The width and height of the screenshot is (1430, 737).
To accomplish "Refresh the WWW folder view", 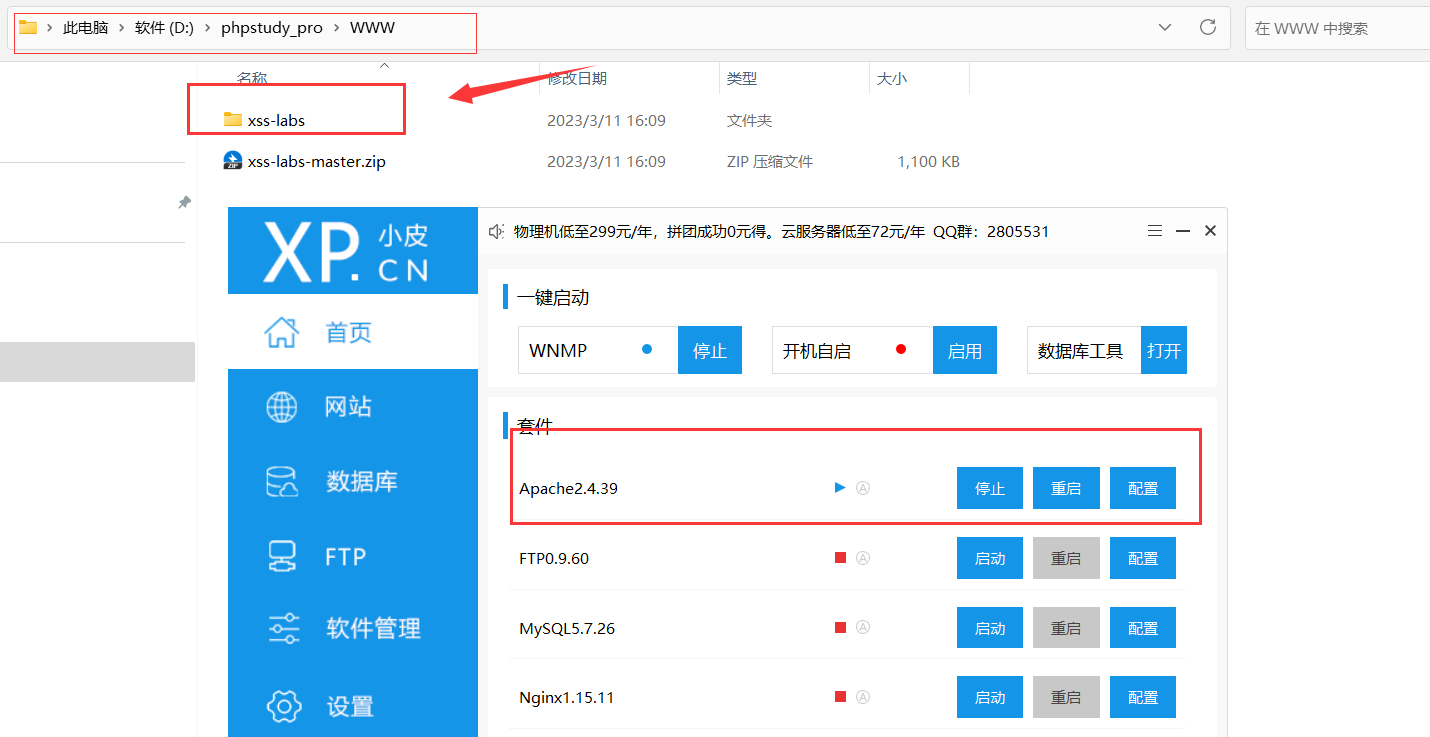I will point(1208,28).
